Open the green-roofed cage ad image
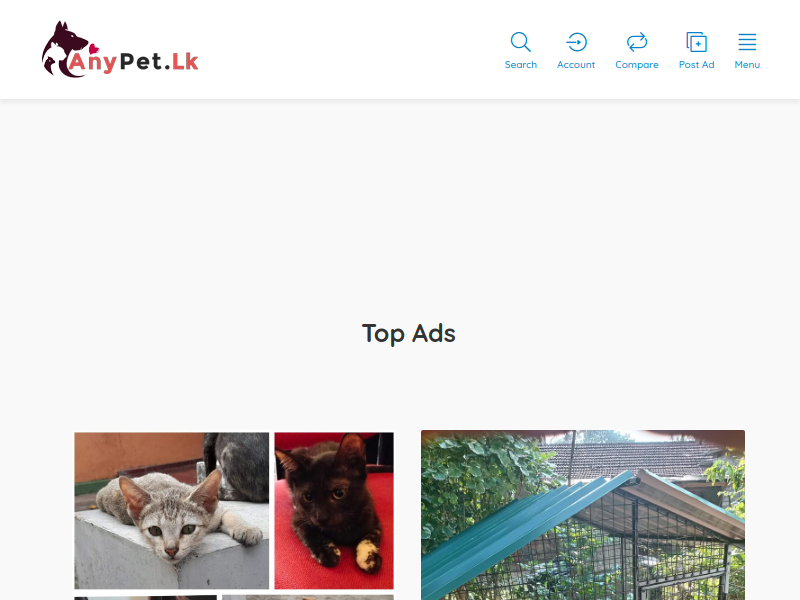800x600 pixels. point(583,515)
